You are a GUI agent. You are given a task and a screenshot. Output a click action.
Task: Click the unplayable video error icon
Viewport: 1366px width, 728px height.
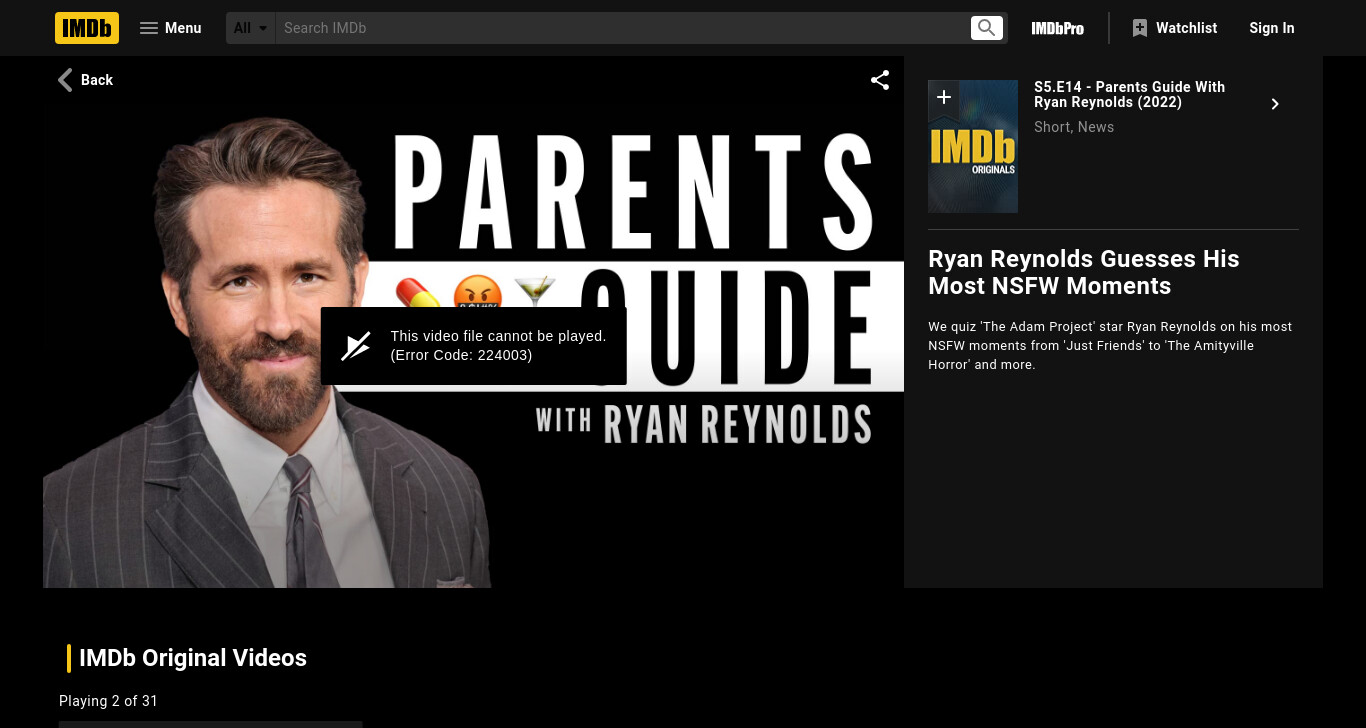point(356,346)
